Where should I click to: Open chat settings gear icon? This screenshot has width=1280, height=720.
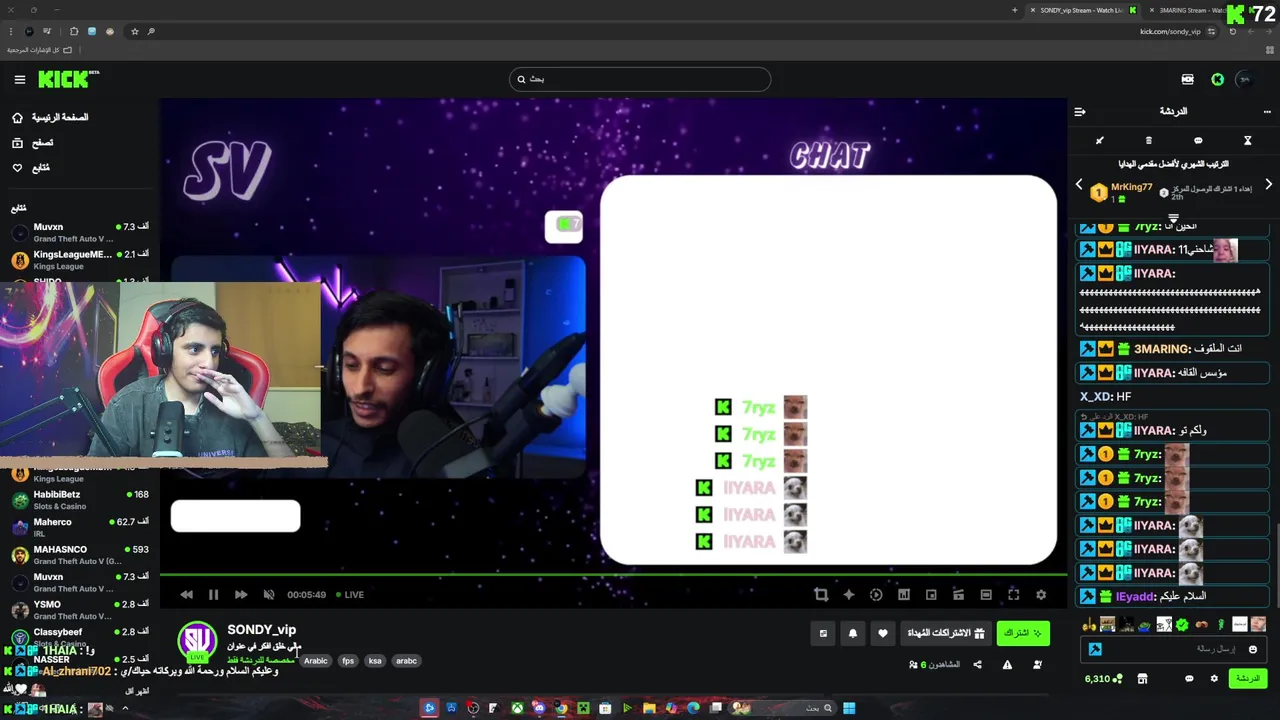[1214, 678]
